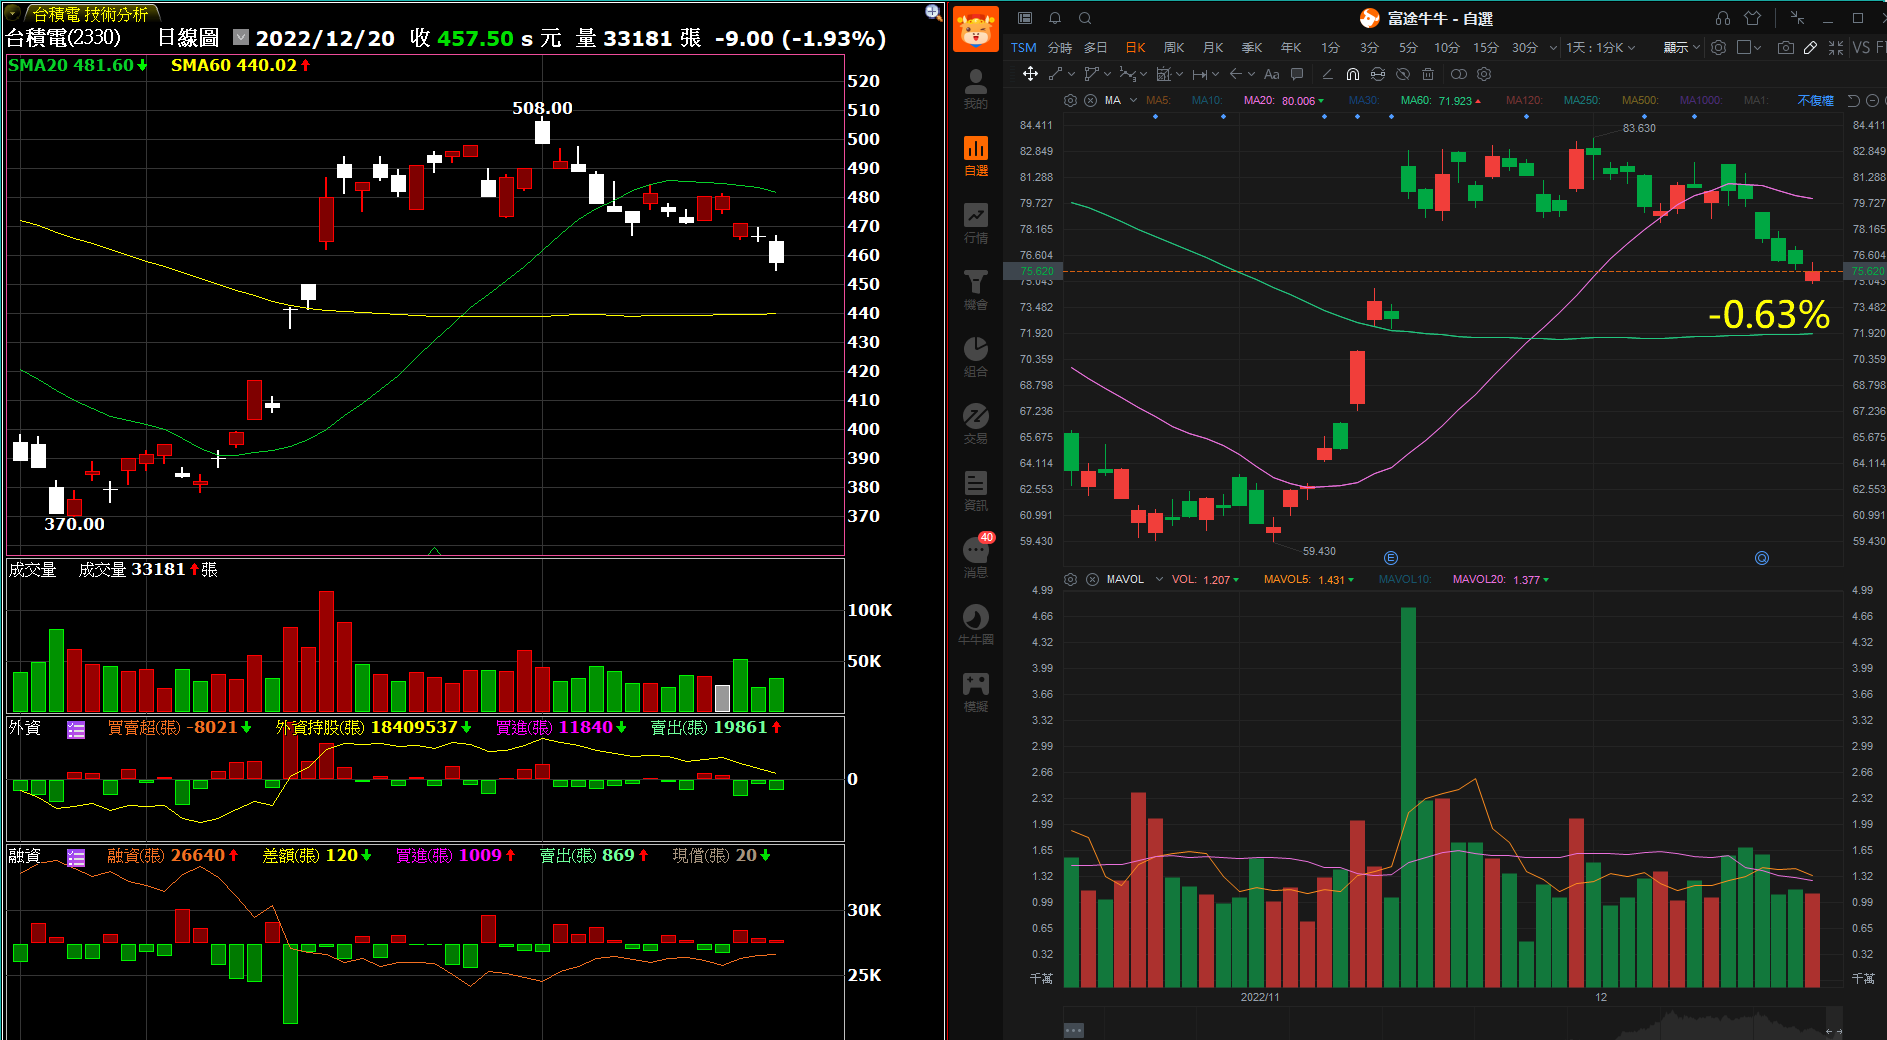Toggle the magnet snap mode

click(1353, 74)
